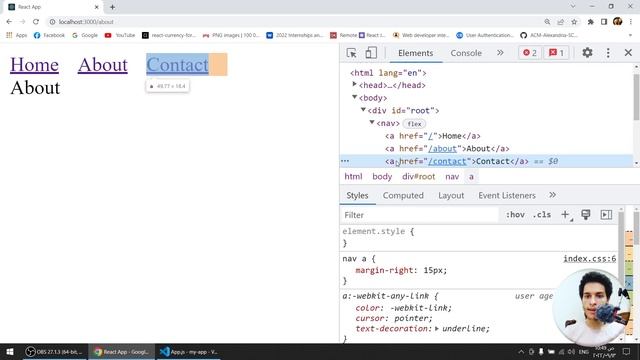Viewport: 640px width, 360px height.
Task: Open the tab search dropdown arrow
Action: (573, 7)
